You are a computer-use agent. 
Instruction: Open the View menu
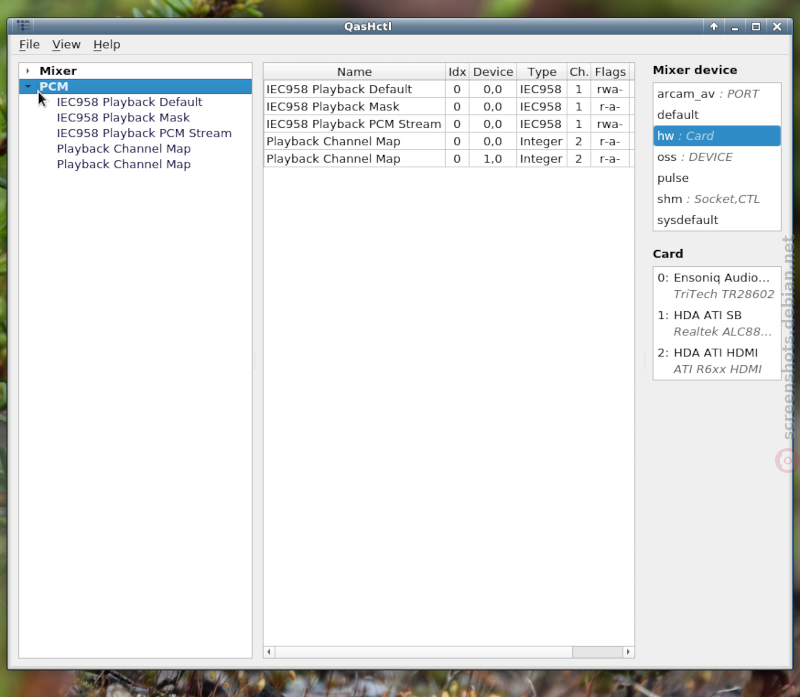coord(66,44)
